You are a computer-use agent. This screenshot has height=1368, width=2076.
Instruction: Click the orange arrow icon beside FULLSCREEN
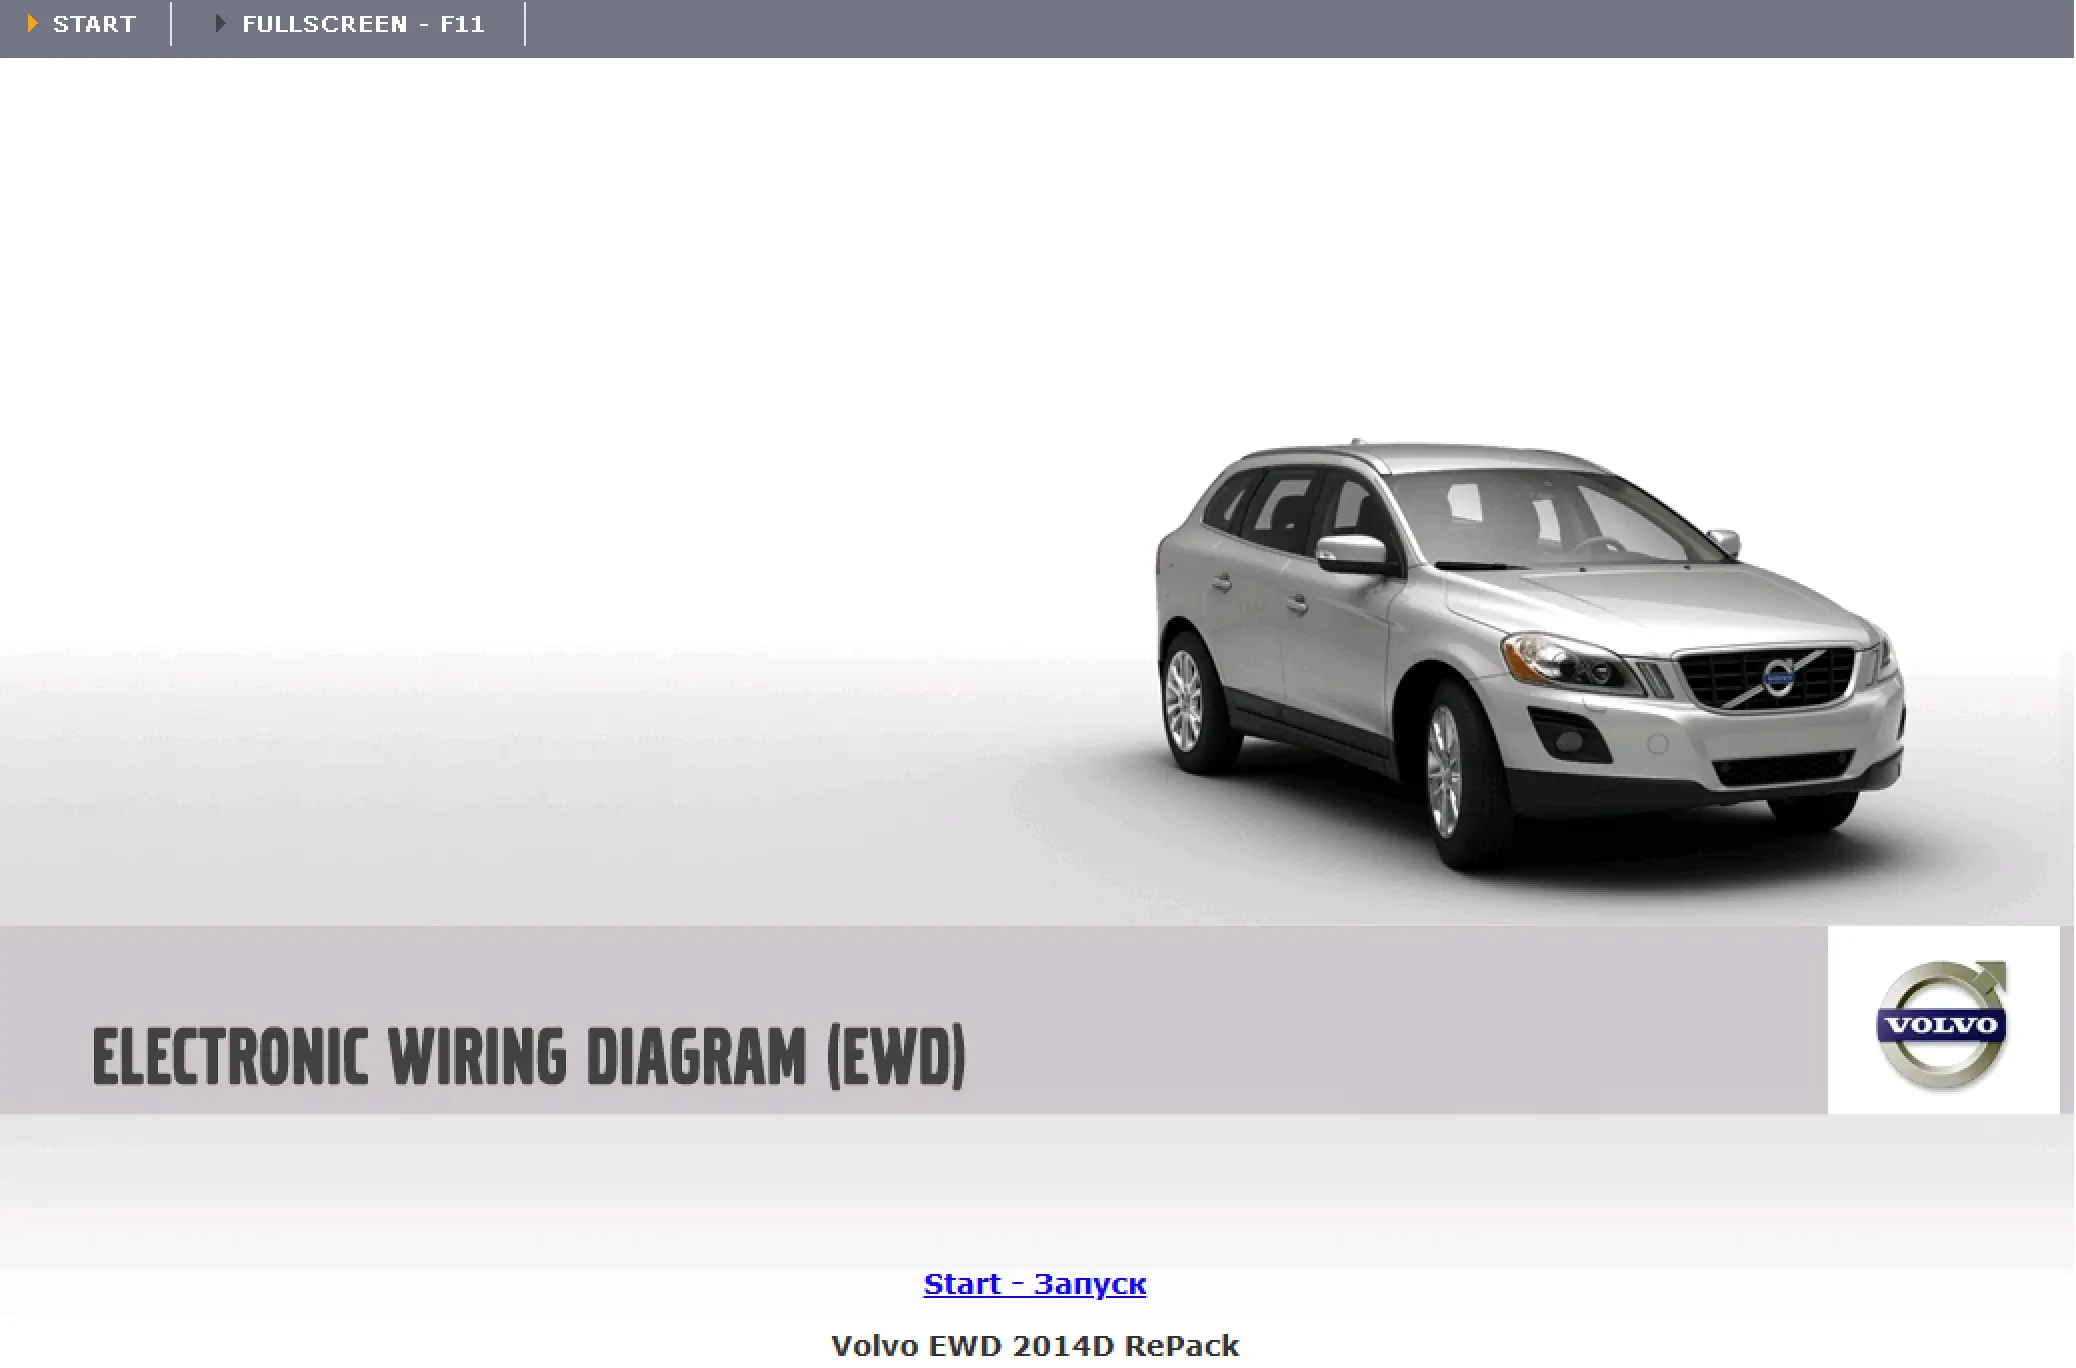click(219, 23)
